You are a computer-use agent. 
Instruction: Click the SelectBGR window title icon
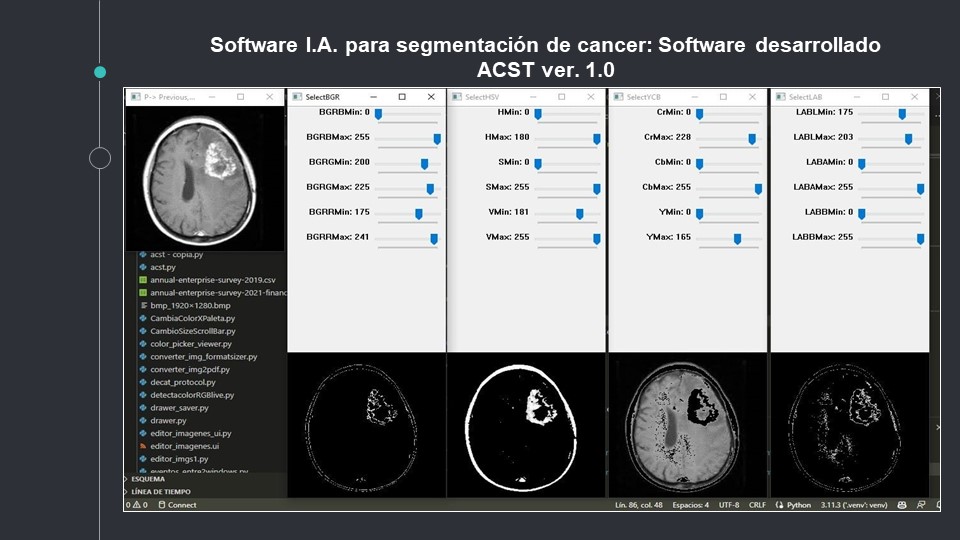pos(296,97)
